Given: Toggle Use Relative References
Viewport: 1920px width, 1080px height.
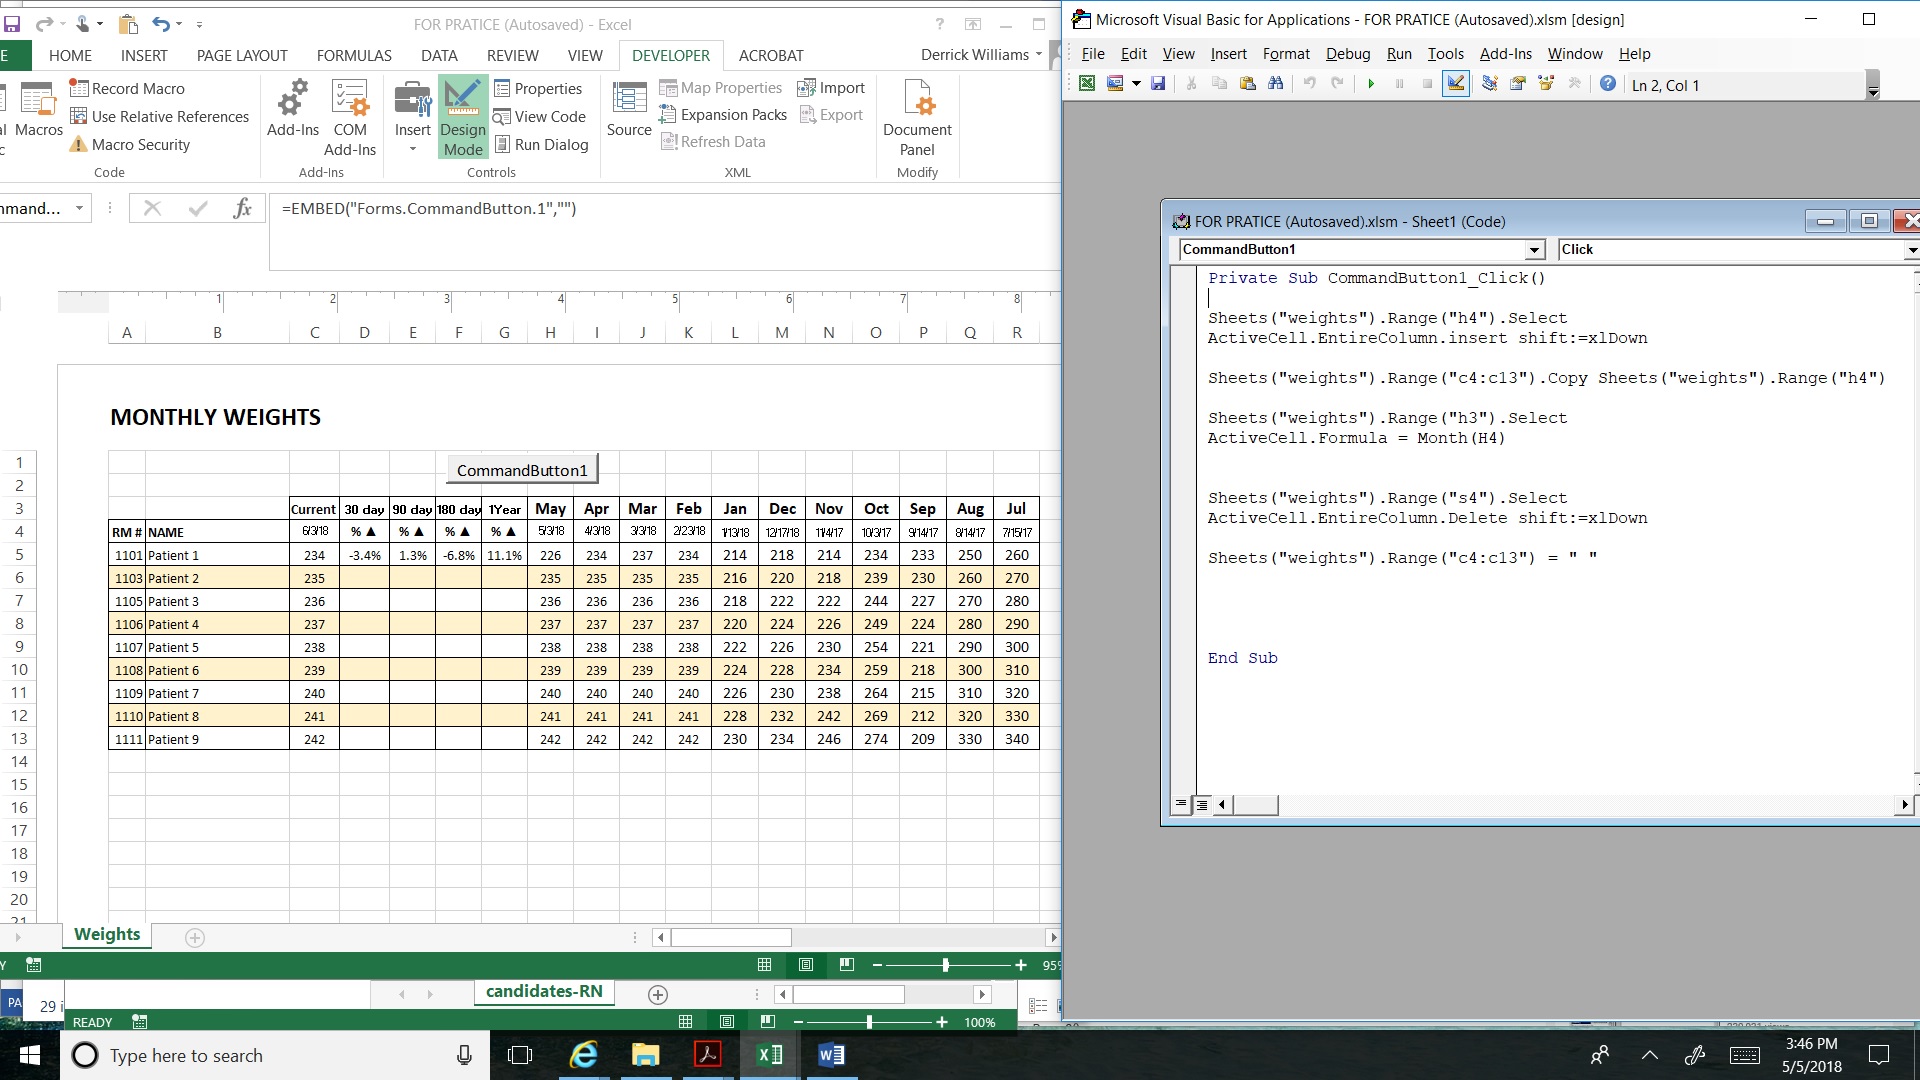Looking at the screenshot, I should (159, 116).
